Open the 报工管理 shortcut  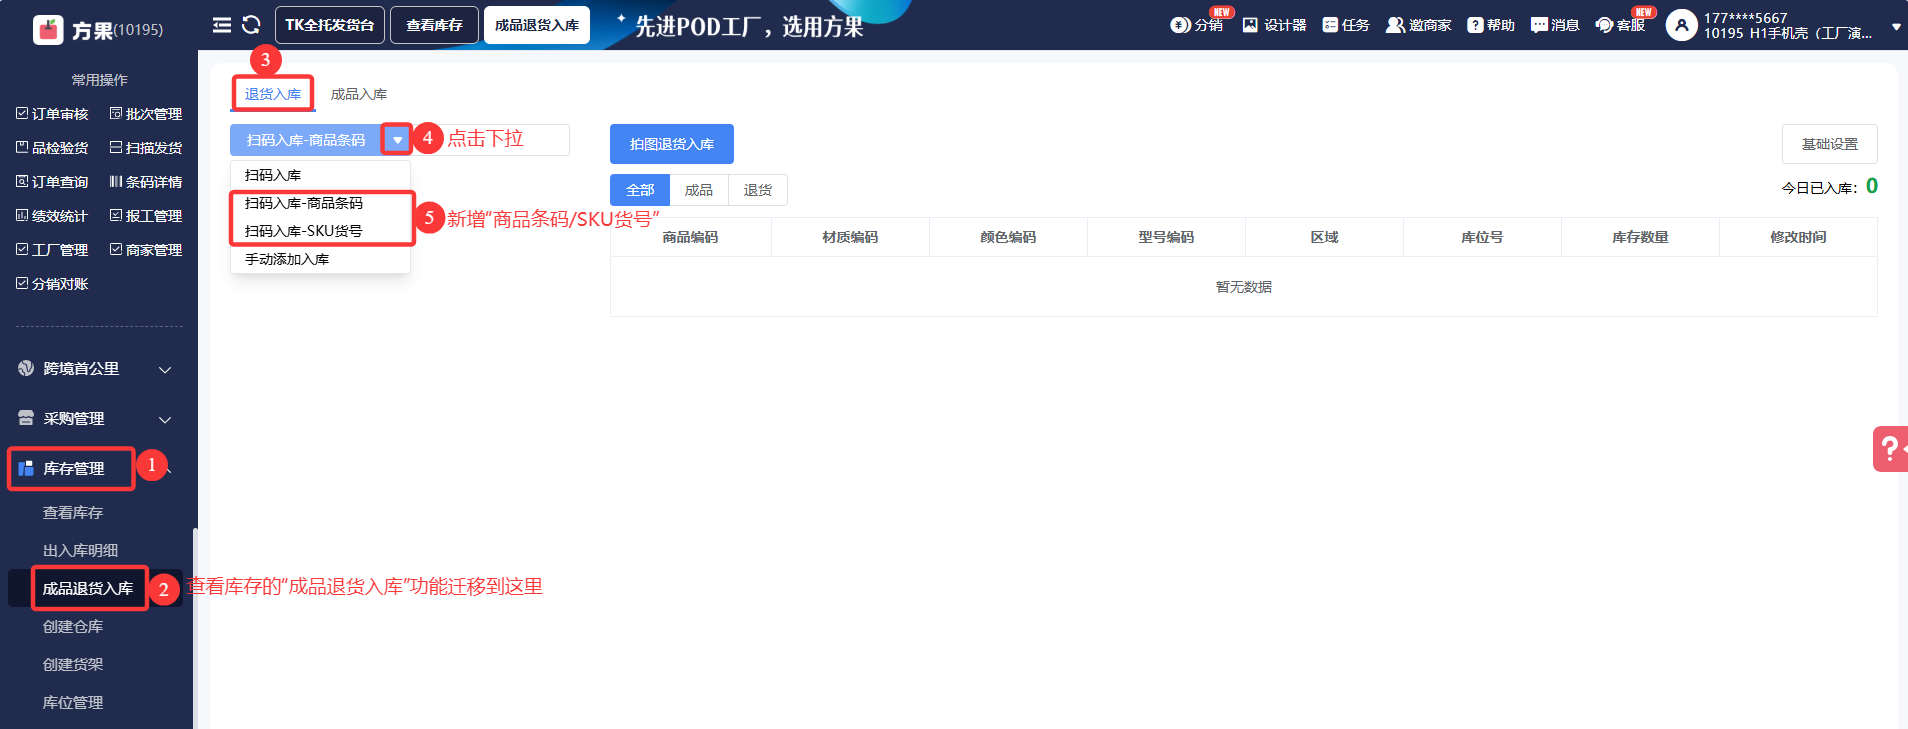click(x=146, y=216)
